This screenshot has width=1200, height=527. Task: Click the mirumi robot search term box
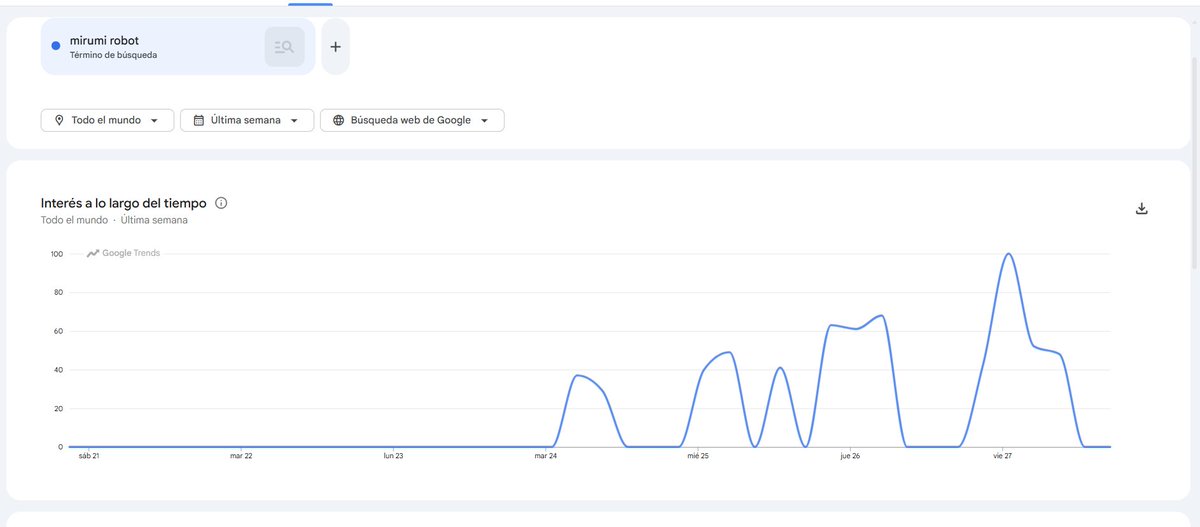(x=178, y=47)
